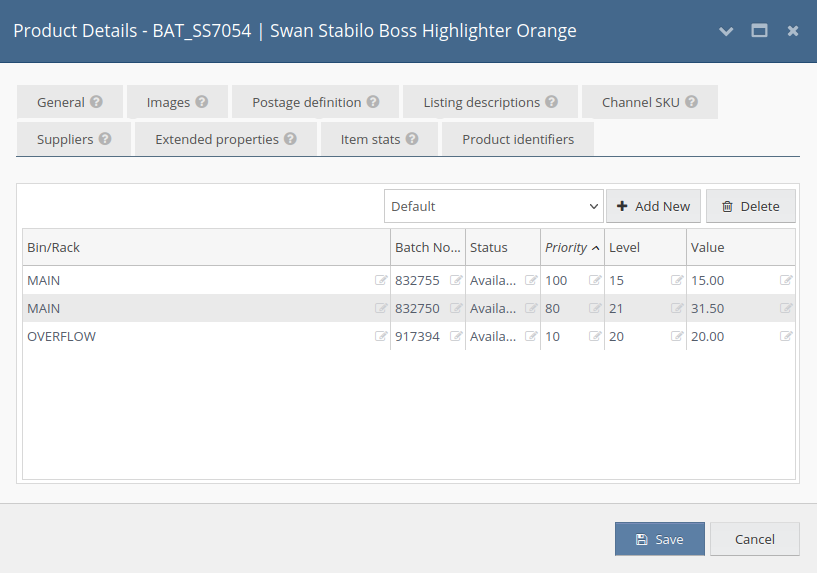Image resolution: width=817 pixels, height=573 pixels.
Task: Click the help icon on Images tab
Action: coord(202,102)
